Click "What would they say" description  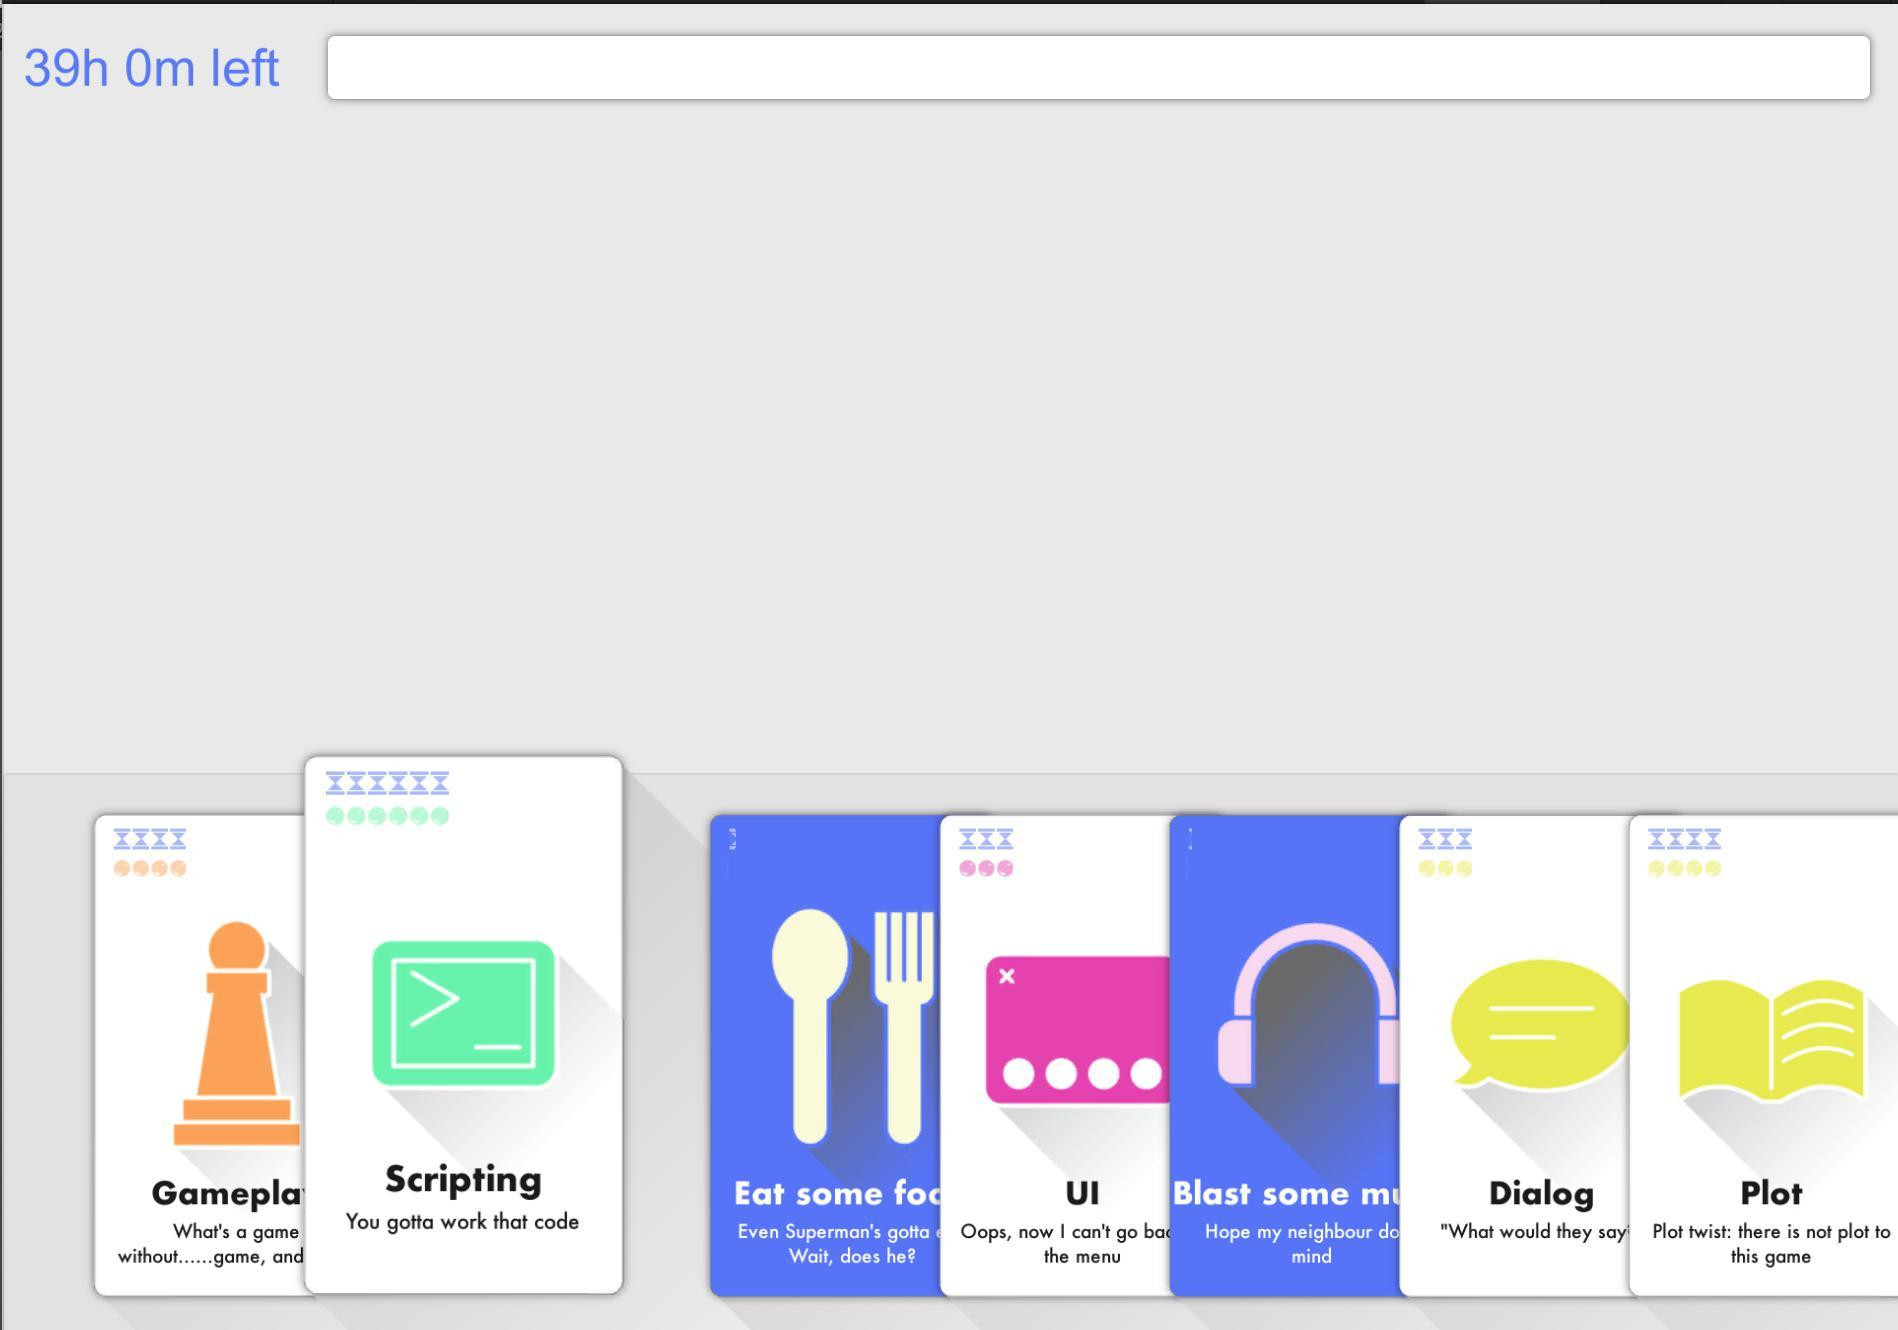(x=1534, y=1232)
